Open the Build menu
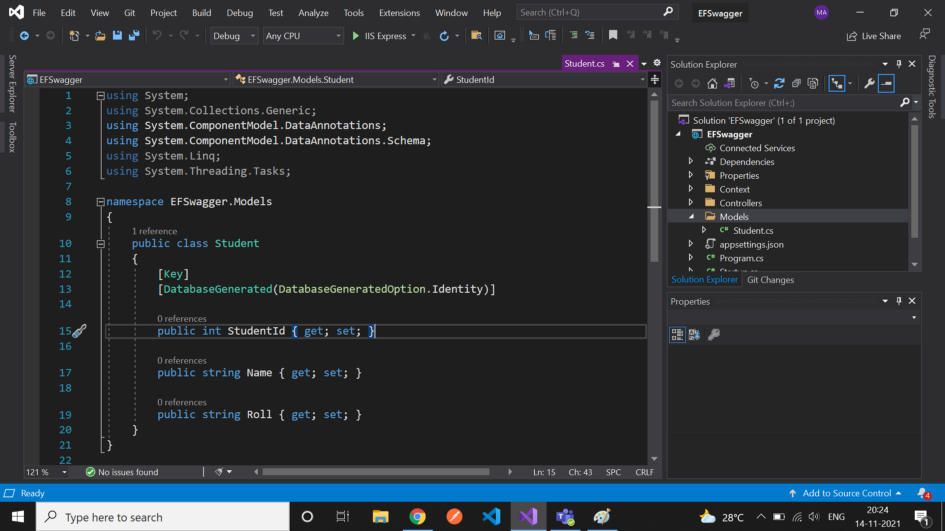Image resolution: width=945 pixels, height=531 pixels. click(x=201, y=13)
